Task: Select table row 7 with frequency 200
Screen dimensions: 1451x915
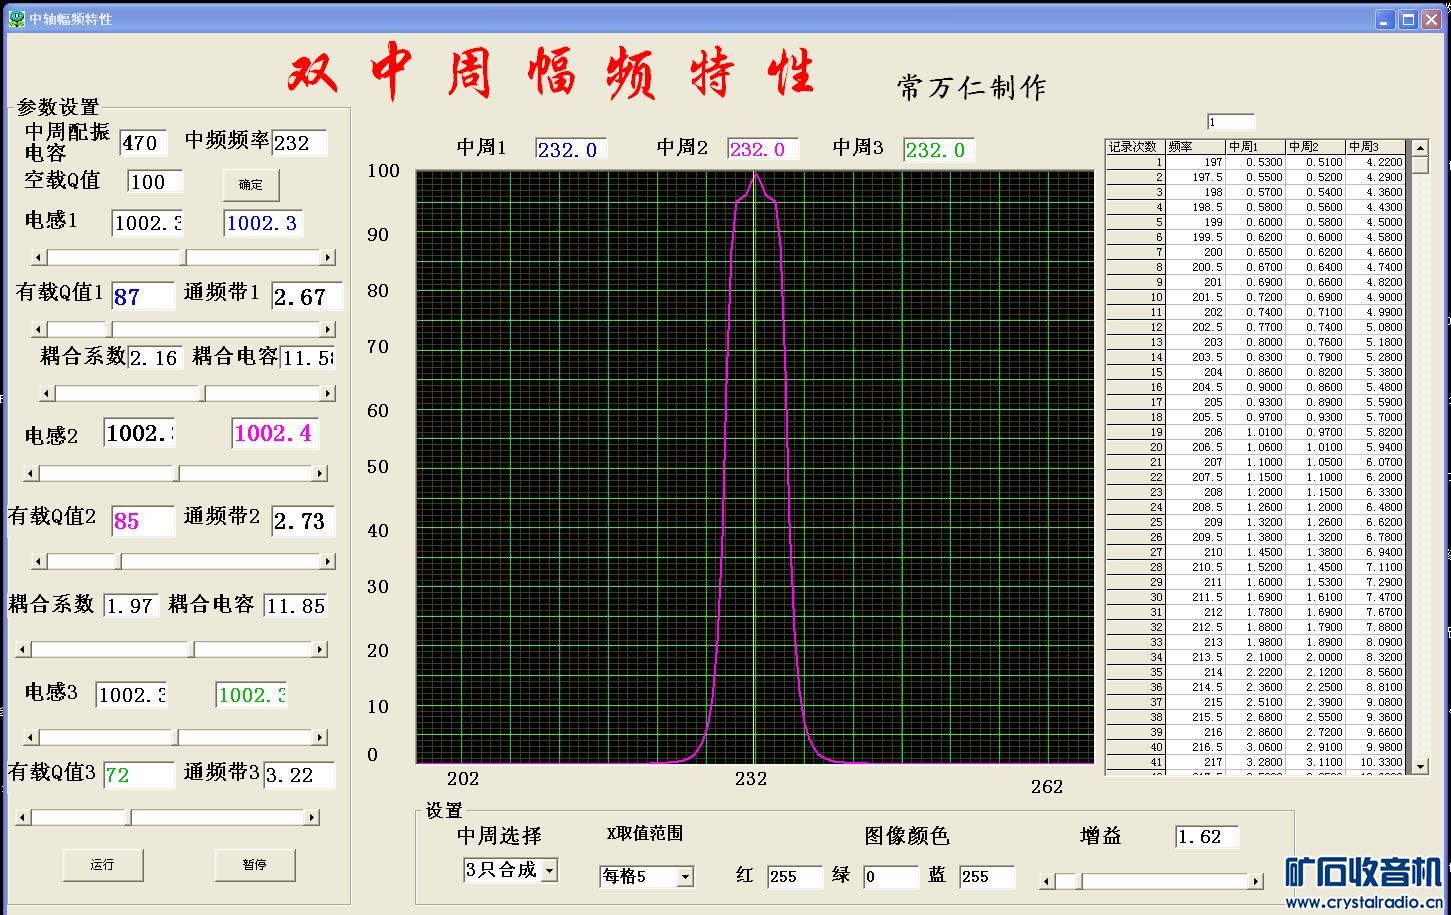Action: 1255,252
